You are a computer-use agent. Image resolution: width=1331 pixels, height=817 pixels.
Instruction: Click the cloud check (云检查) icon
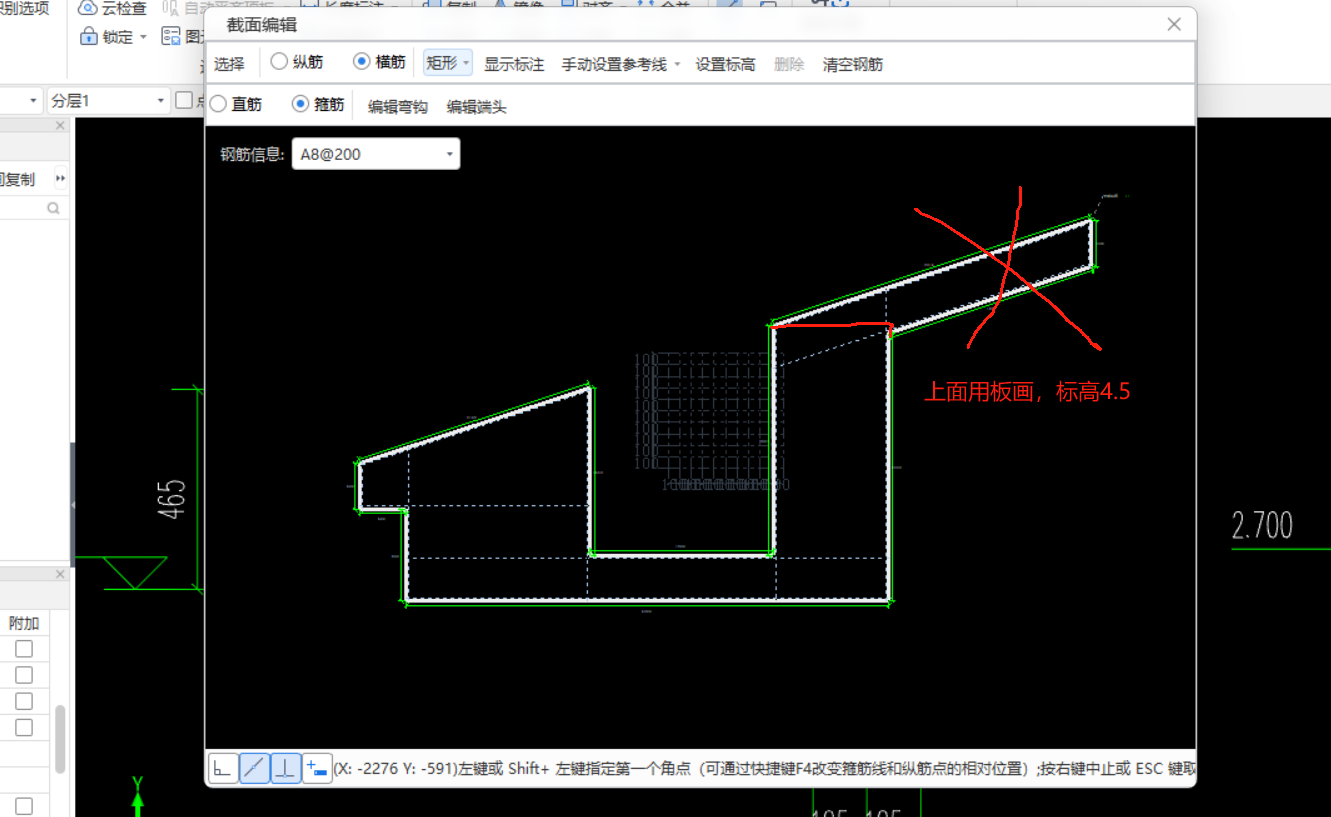click(x=88, y=8)
